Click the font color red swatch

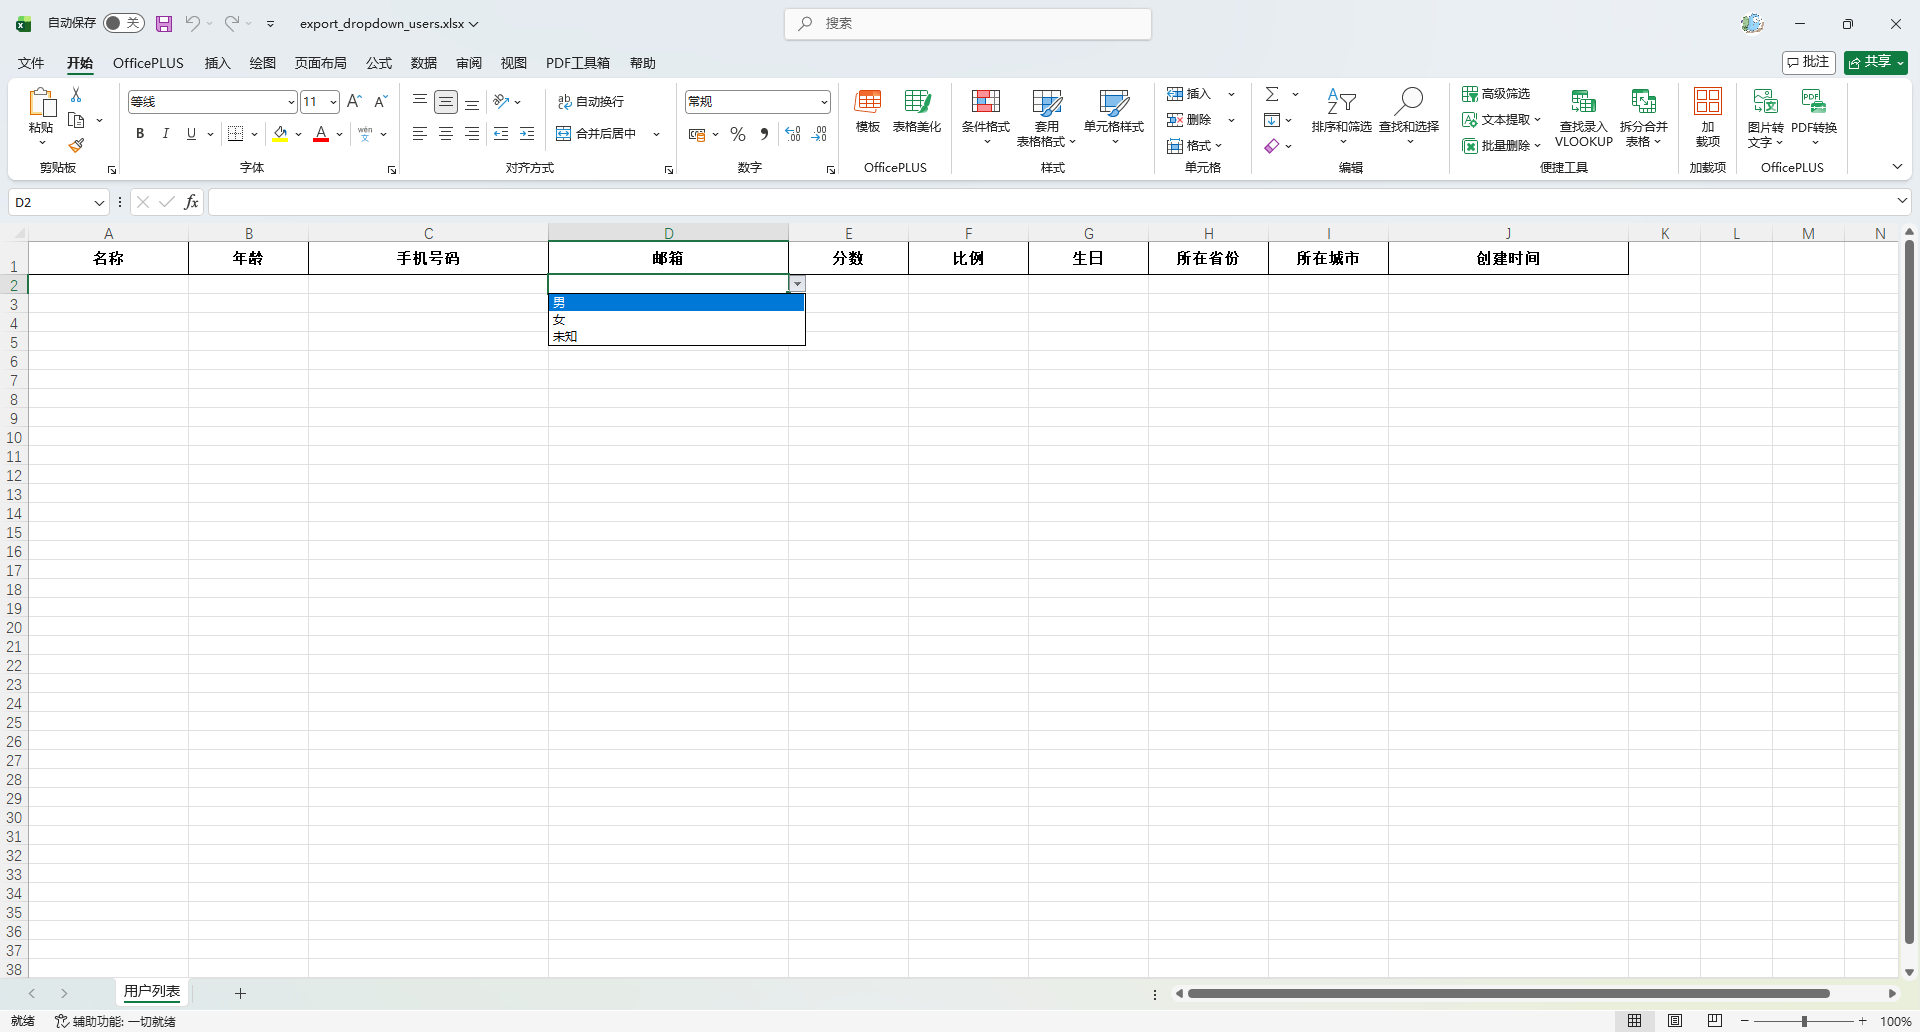click(x=321, y=134)
